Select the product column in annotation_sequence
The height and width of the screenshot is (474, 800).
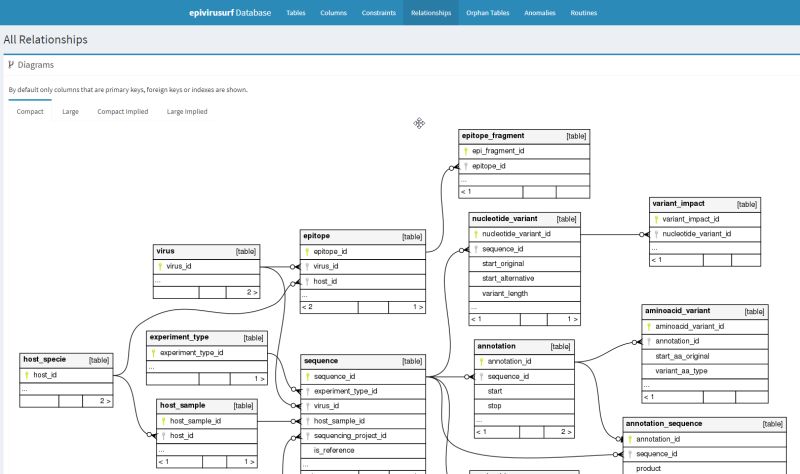(x=705, y=468)
